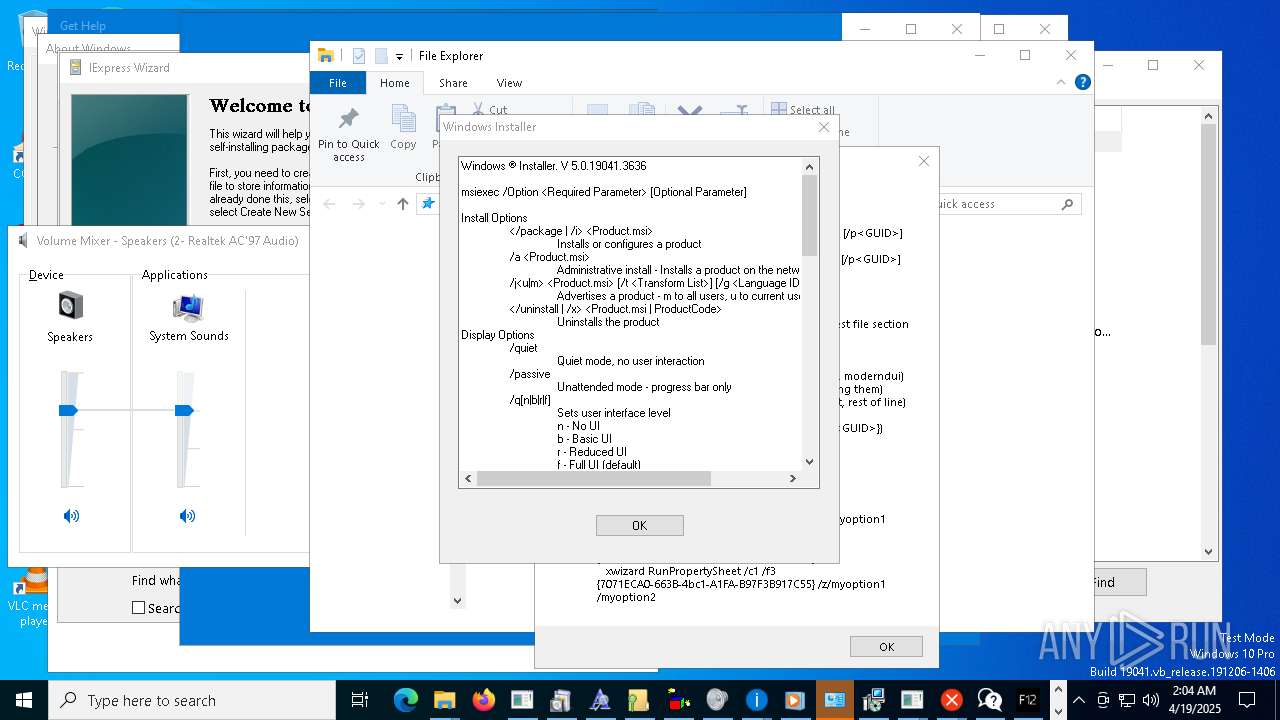The height and width of the screenshot is (720, 1280).
Task: Open Customize Quick Access Toolbar dropdown
Action: point(399,56)
